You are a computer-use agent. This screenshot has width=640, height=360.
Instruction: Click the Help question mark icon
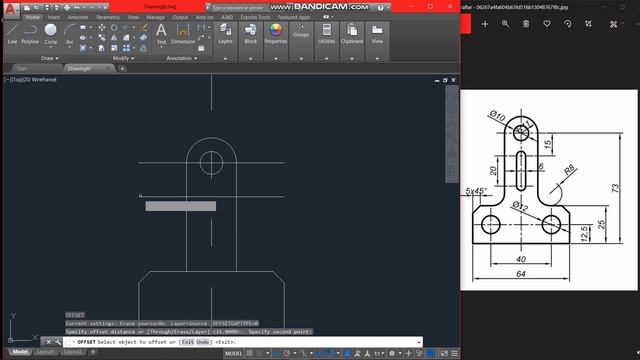point(380,7)
